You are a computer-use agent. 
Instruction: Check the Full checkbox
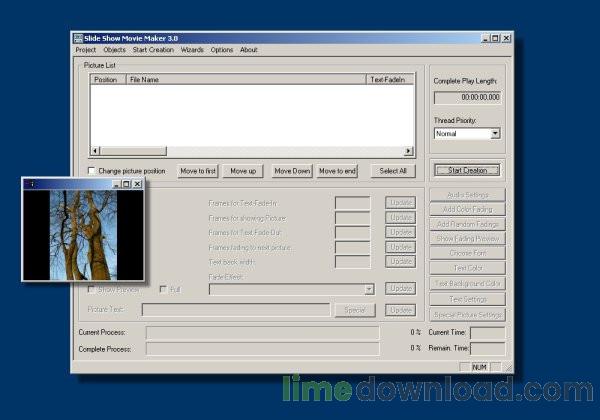tap(164, 289)
